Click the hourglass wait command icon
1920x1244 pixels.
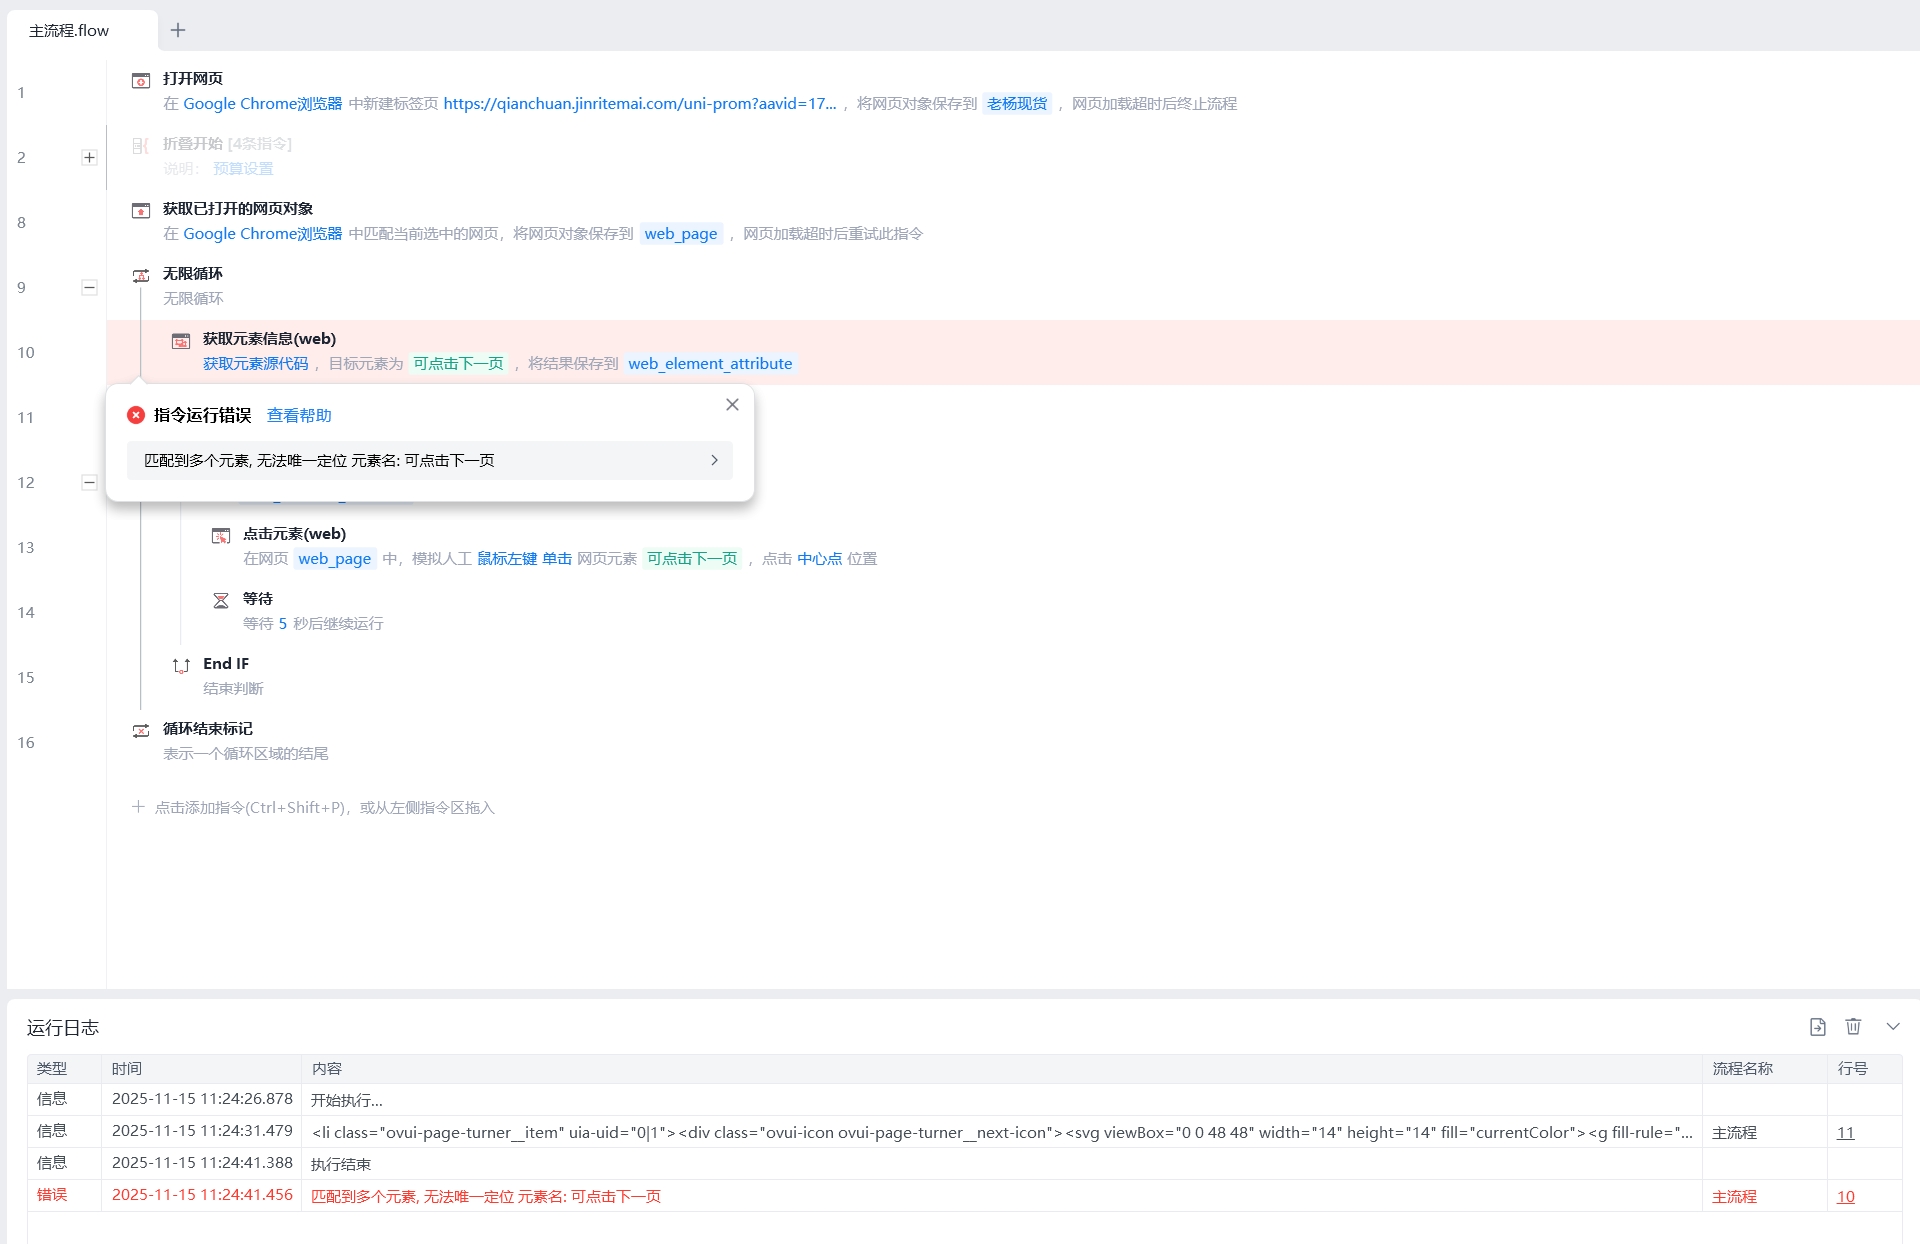[221, 600]
